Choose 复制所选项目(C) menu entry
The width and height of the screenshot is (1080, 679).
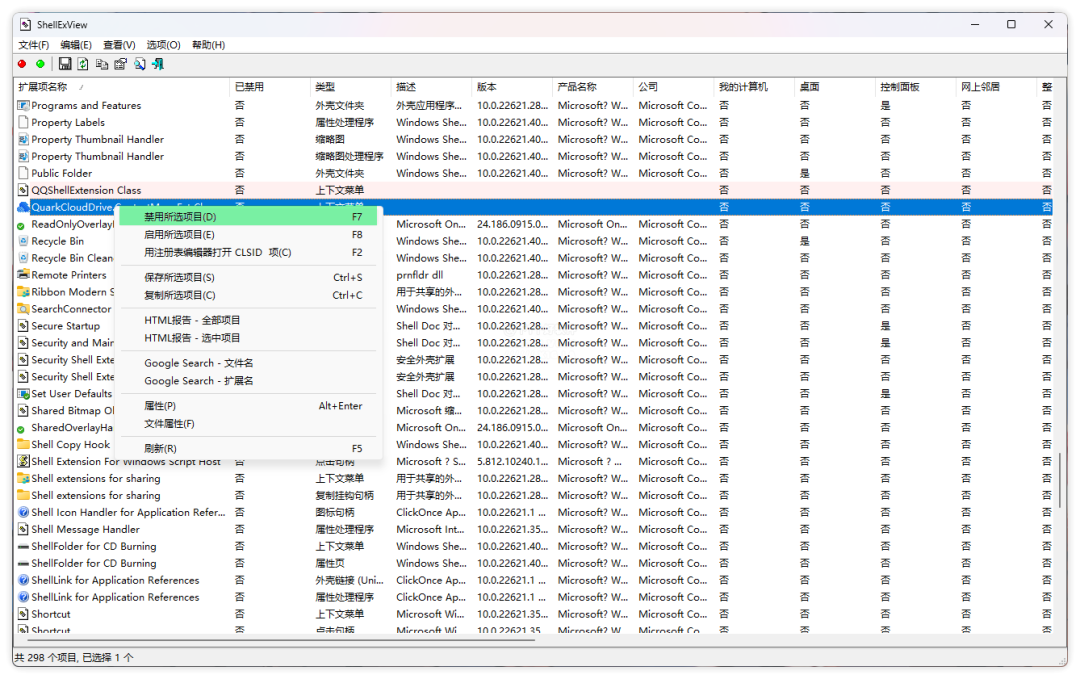tap(249, 295)
